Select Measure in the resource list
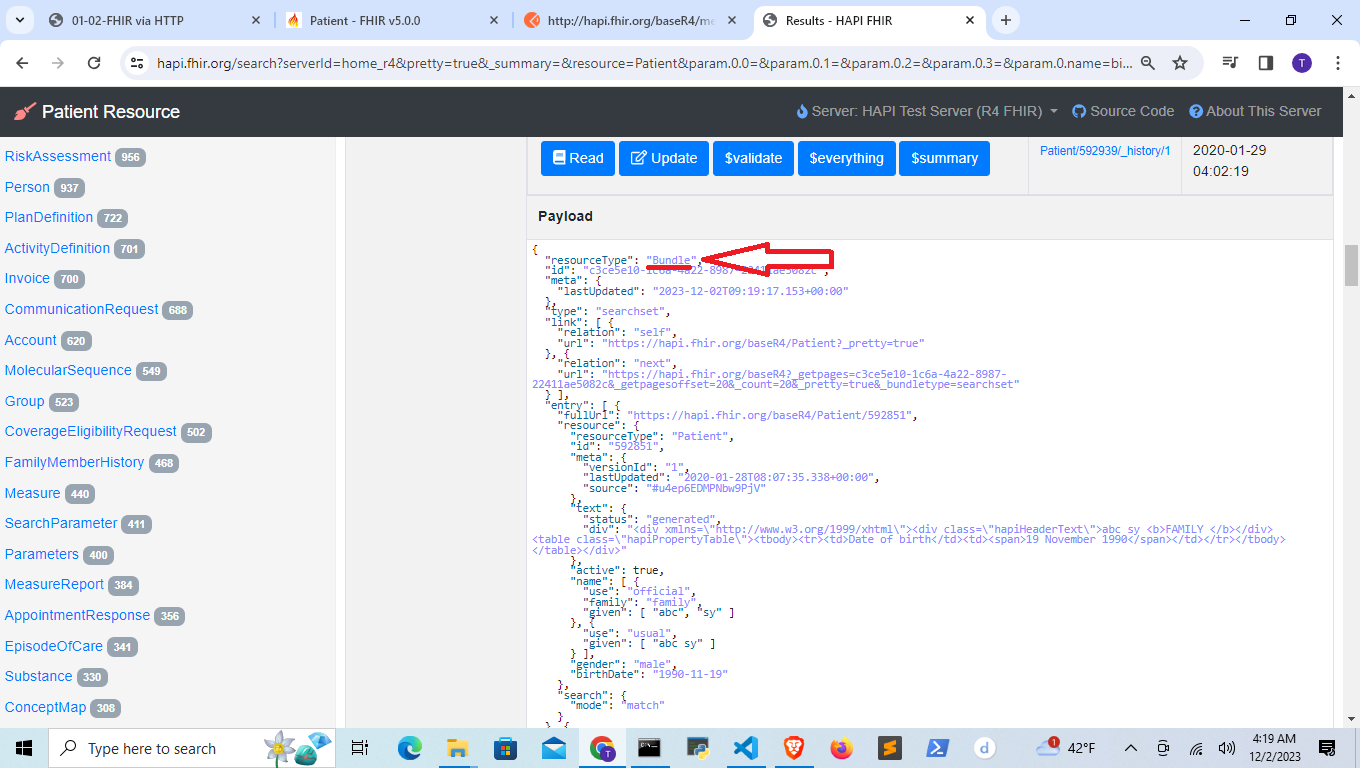This screenshot has height=768, width=1360. 32,493
